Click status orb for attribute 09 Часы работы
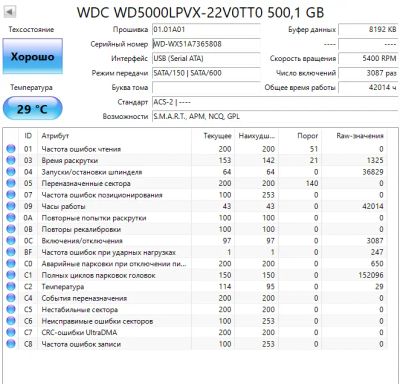The height and width of the screenshot is (384, 400). 11,206
